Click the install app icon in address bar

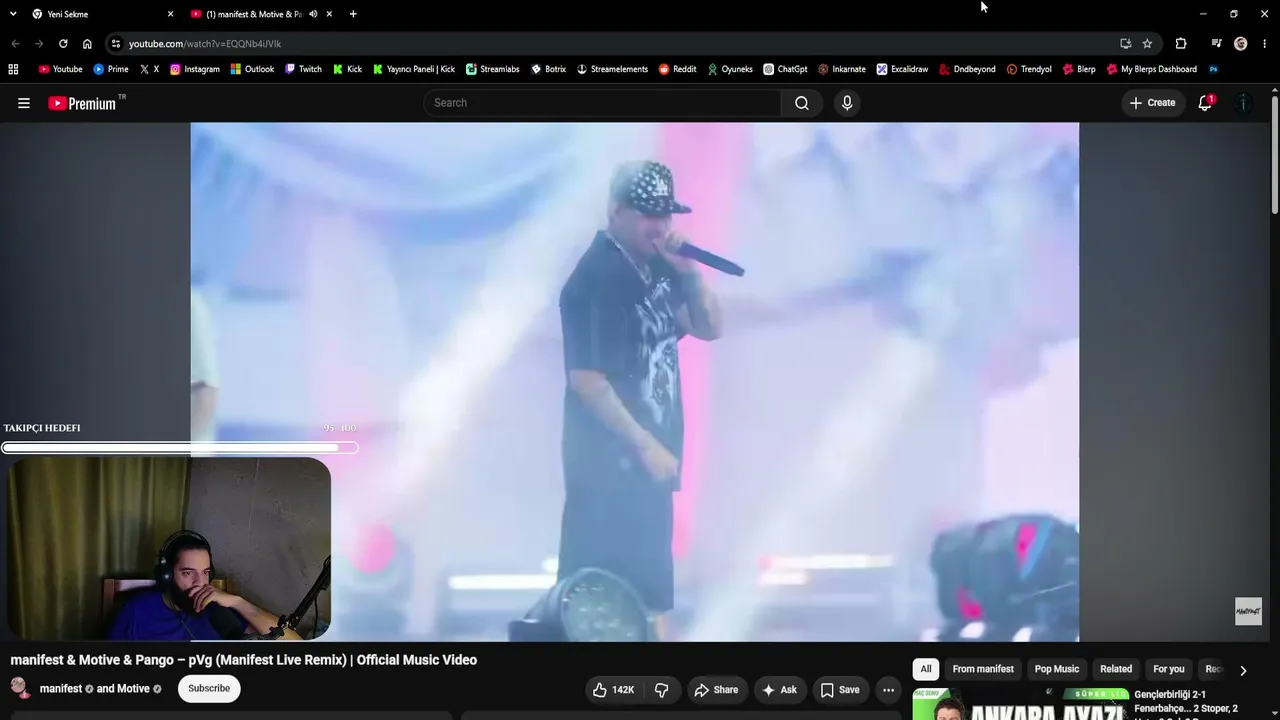[x=1126, y=44]
